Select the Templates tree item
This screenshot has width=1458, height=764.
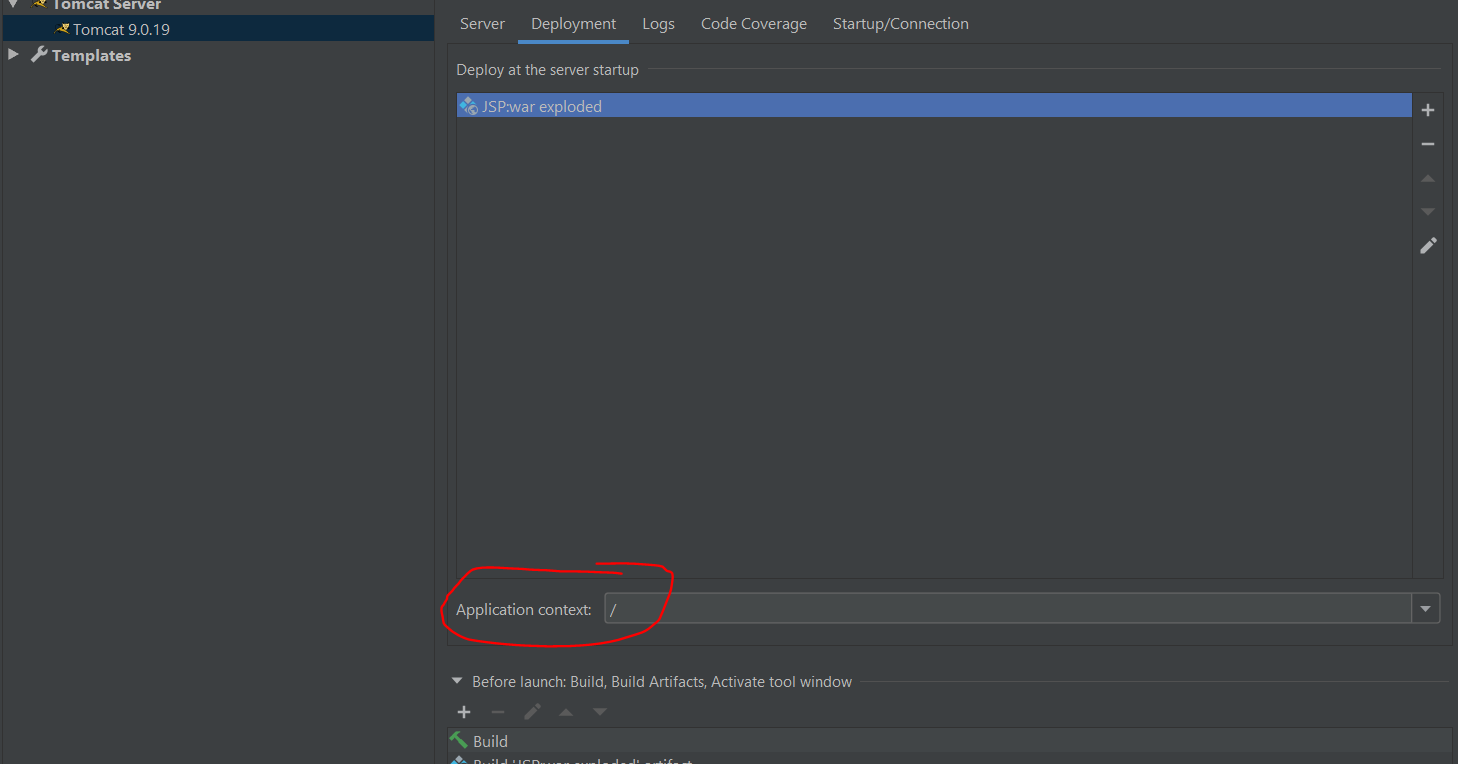click(x=91, y=56)
